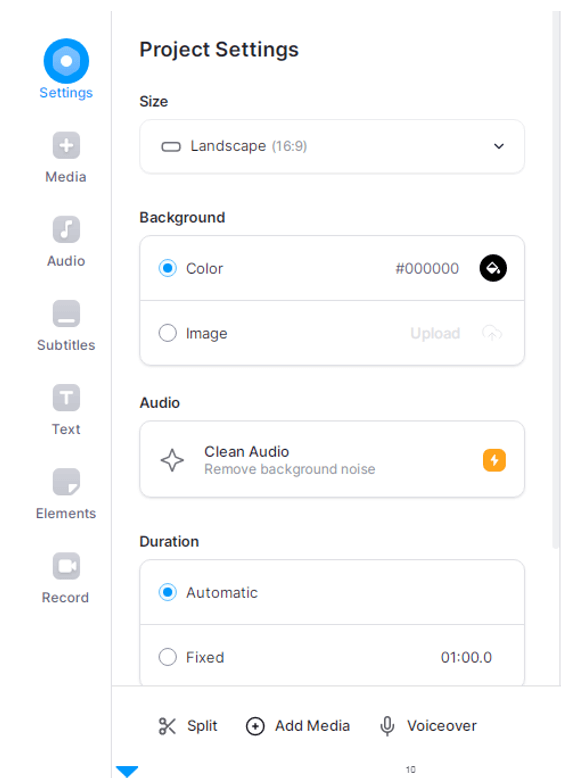
Task: Click the image upload cloud icon
Action: 492,333
